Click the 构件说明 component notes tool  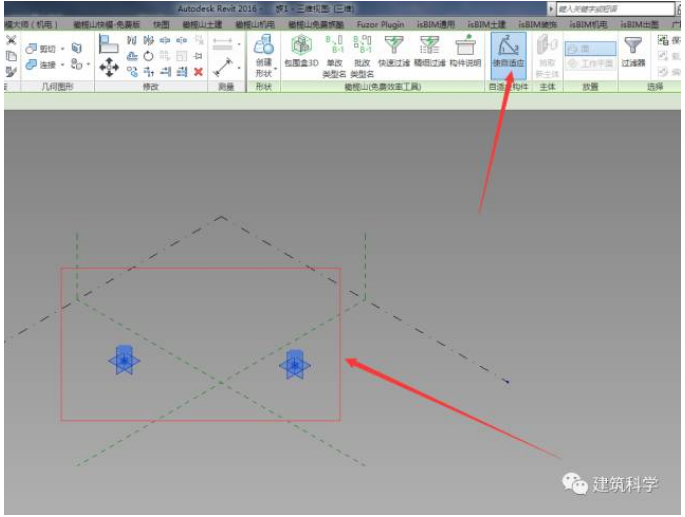point(465,51)
